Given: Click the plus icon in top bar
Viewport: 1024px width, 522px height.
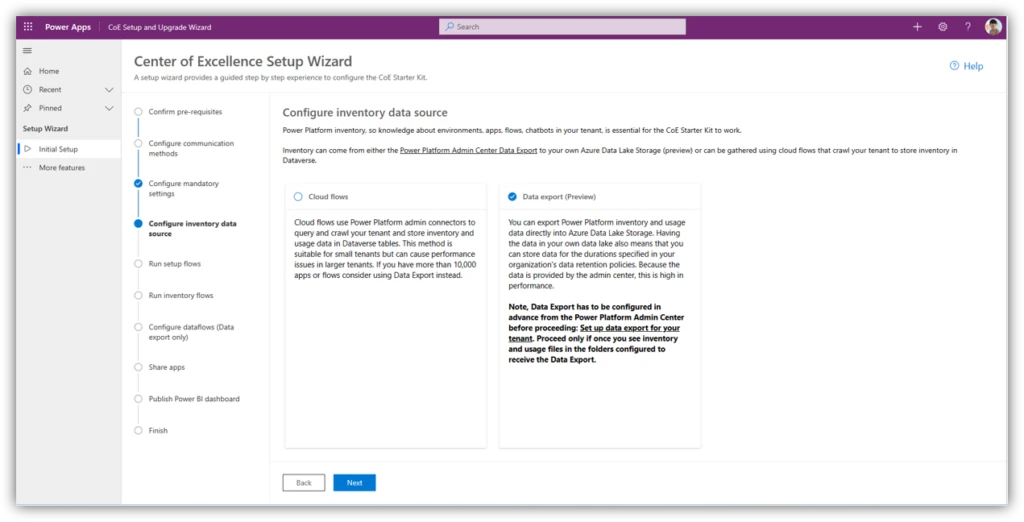Looking at the screenshot, I should pos(918,27).
